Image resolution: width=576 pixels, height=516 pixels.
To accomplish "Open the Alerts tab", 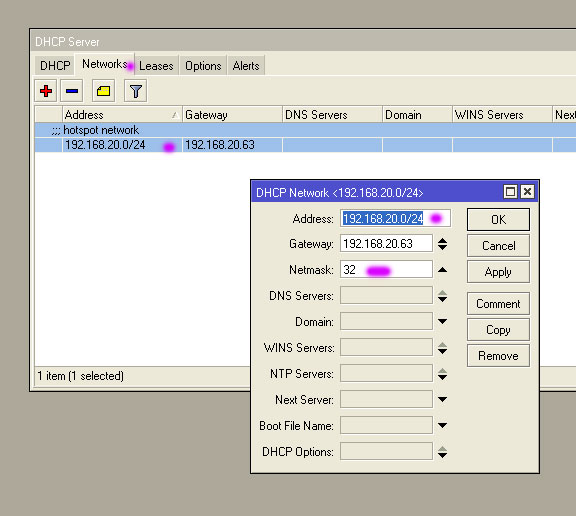I will [x=246, y=66].
